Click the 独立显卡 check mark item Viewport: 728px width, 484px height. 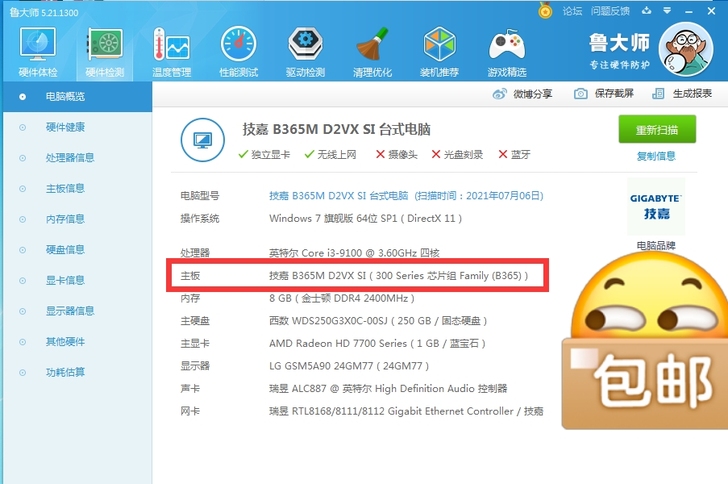pyautogui.click(x=264, y=155)
